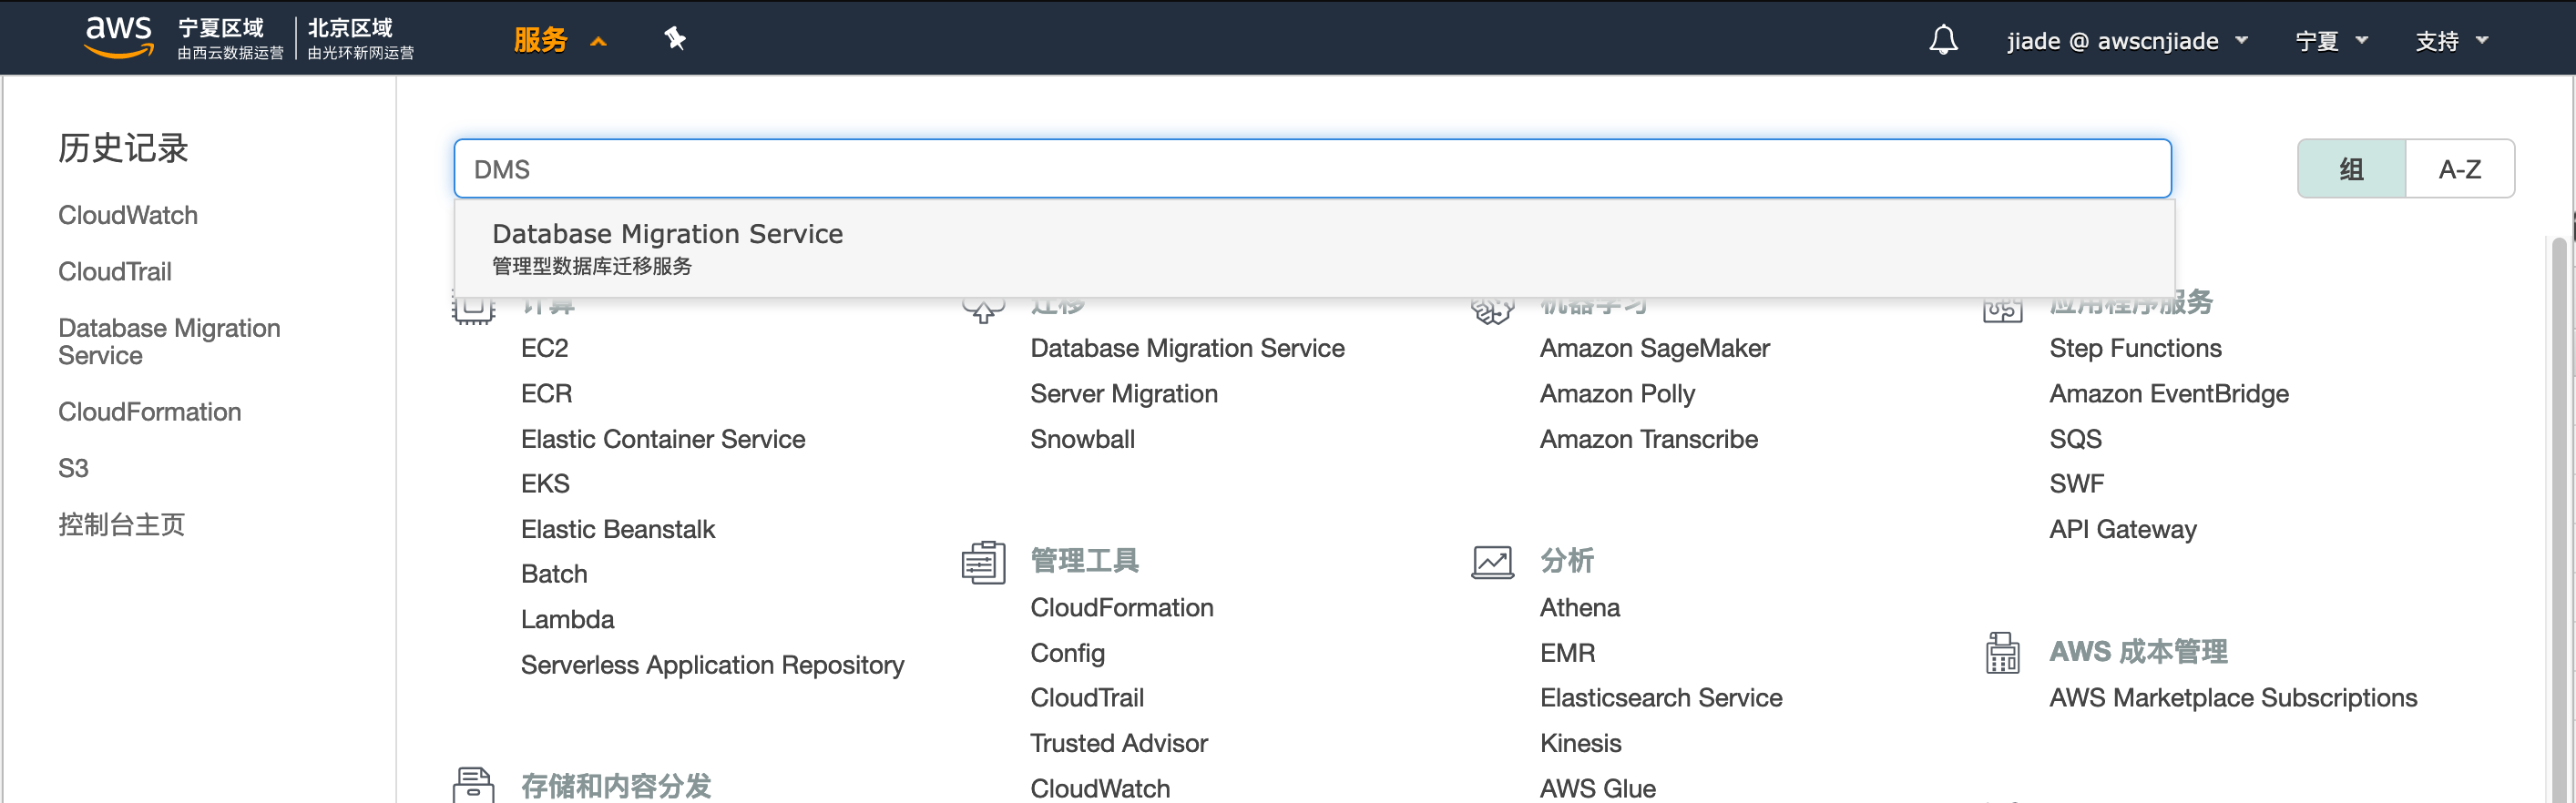Select Database Migration Service search suggestion

[x=667, y=247]
